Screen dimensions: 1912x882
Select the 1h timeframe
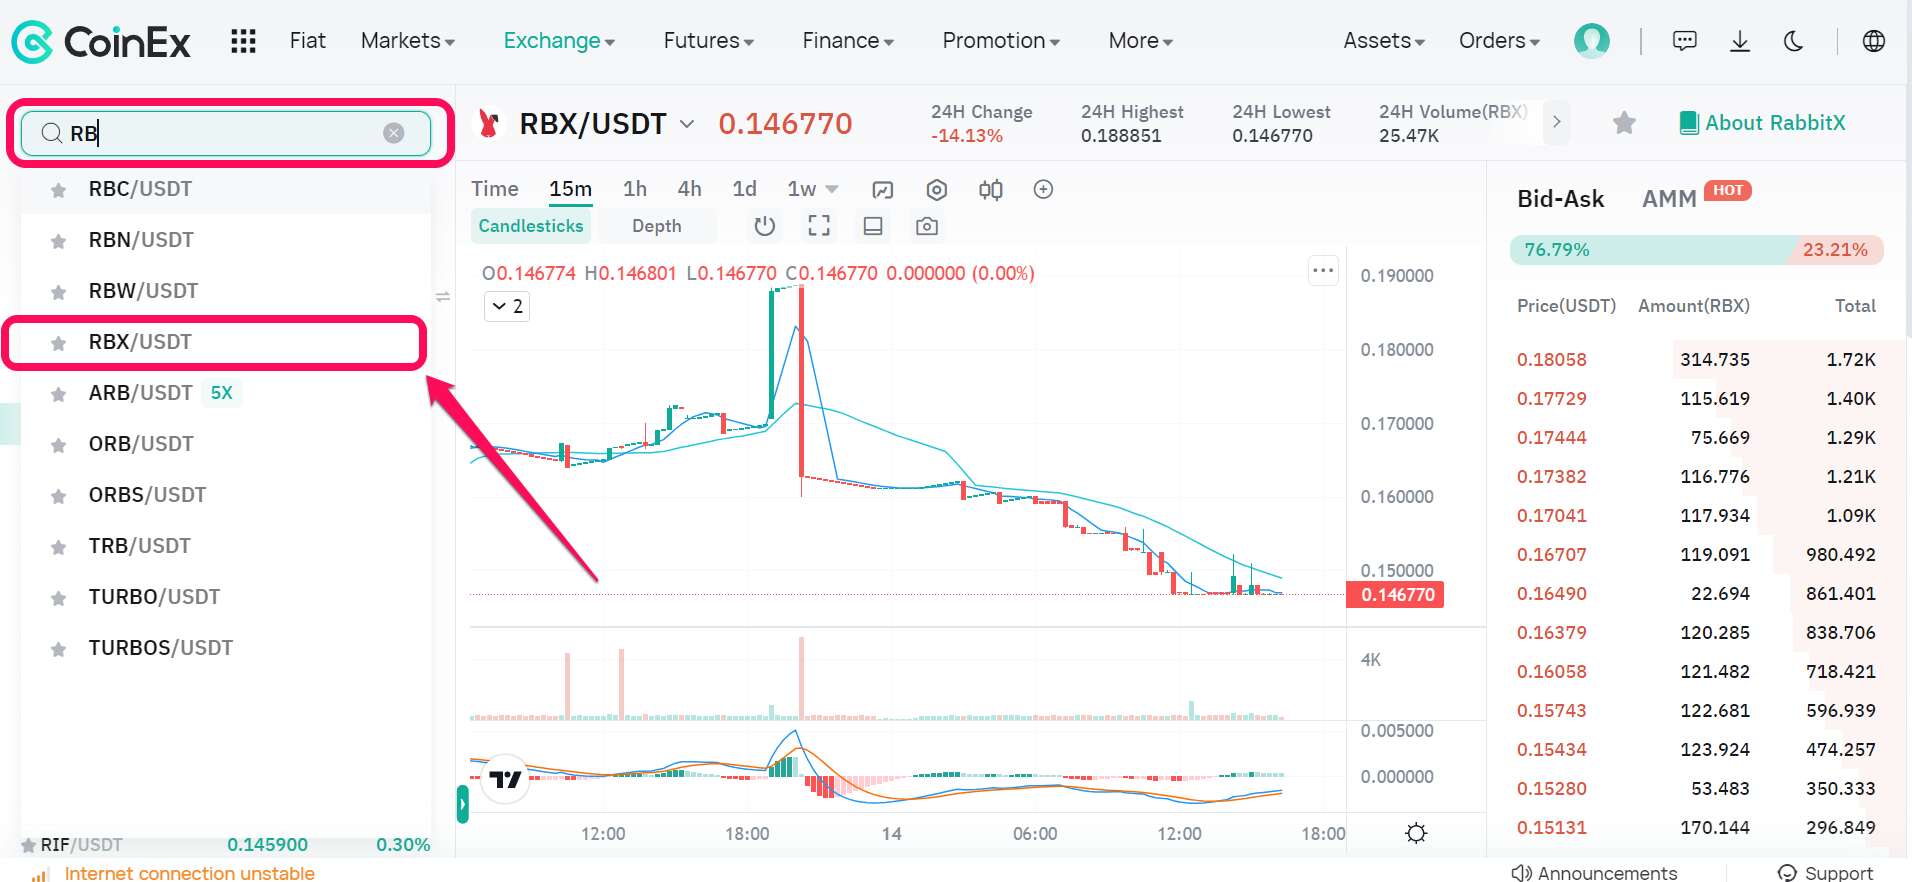pos(635,189)
